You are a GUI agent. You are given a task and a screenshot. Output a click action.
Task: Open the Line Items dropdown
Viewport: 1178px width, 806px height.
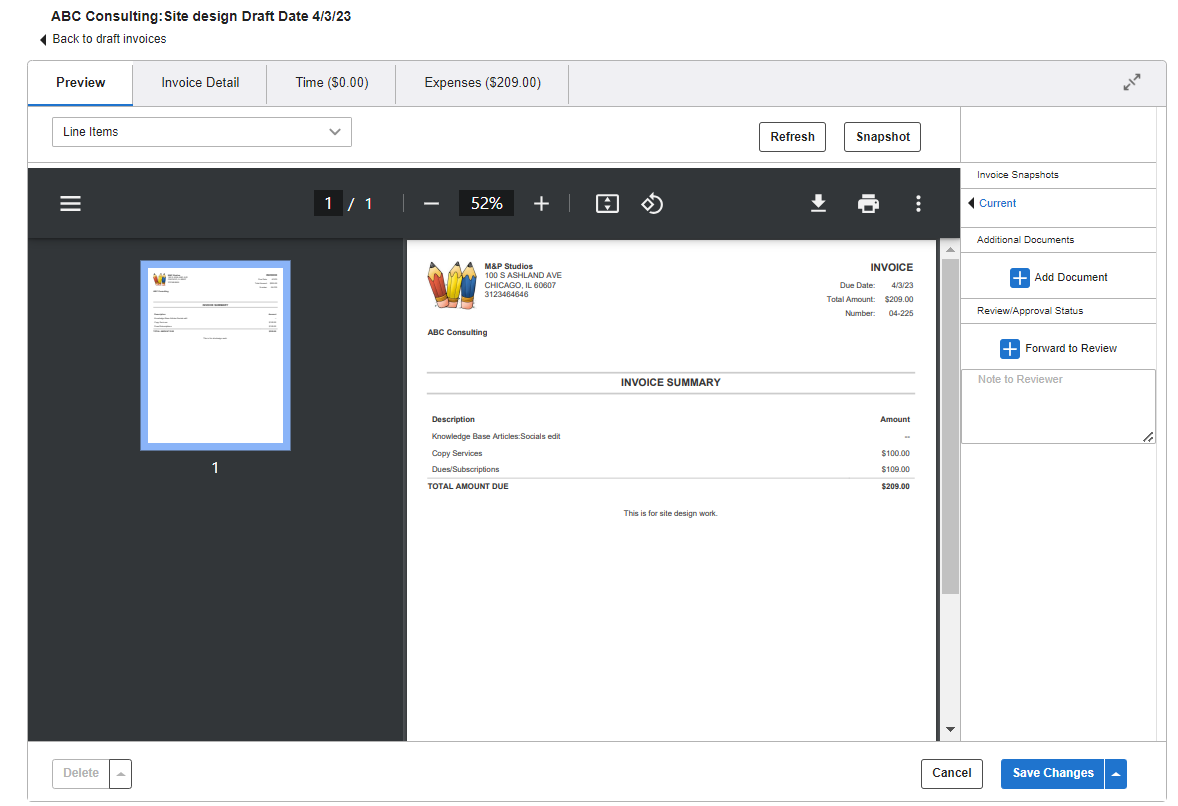tap(202, 132)
